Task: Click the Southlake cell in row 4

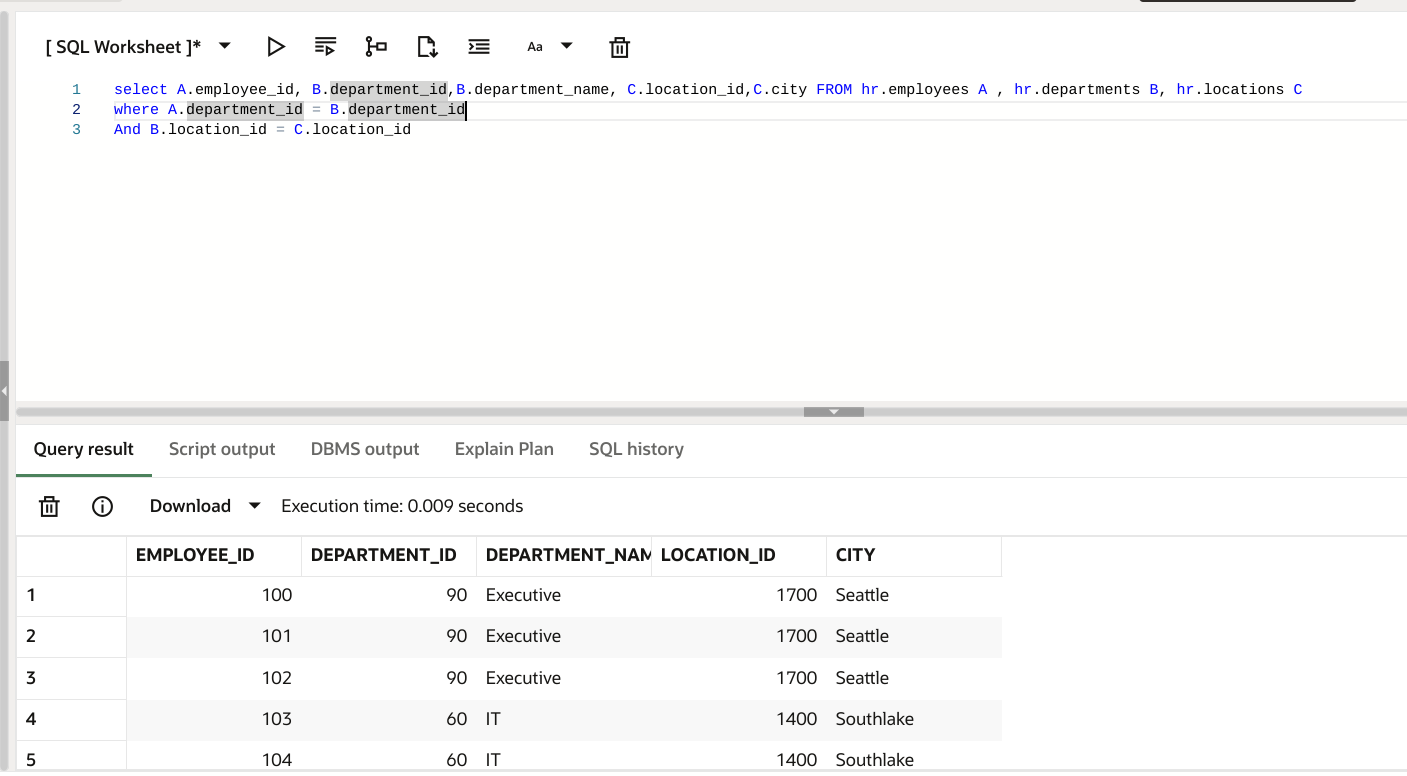Action: 914,719
